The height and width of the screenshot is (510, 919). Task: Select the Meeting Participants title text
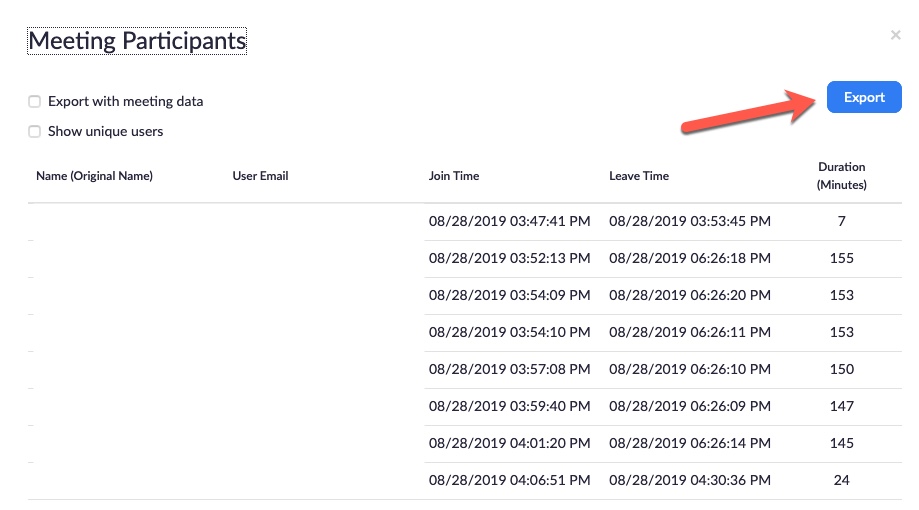137,41
